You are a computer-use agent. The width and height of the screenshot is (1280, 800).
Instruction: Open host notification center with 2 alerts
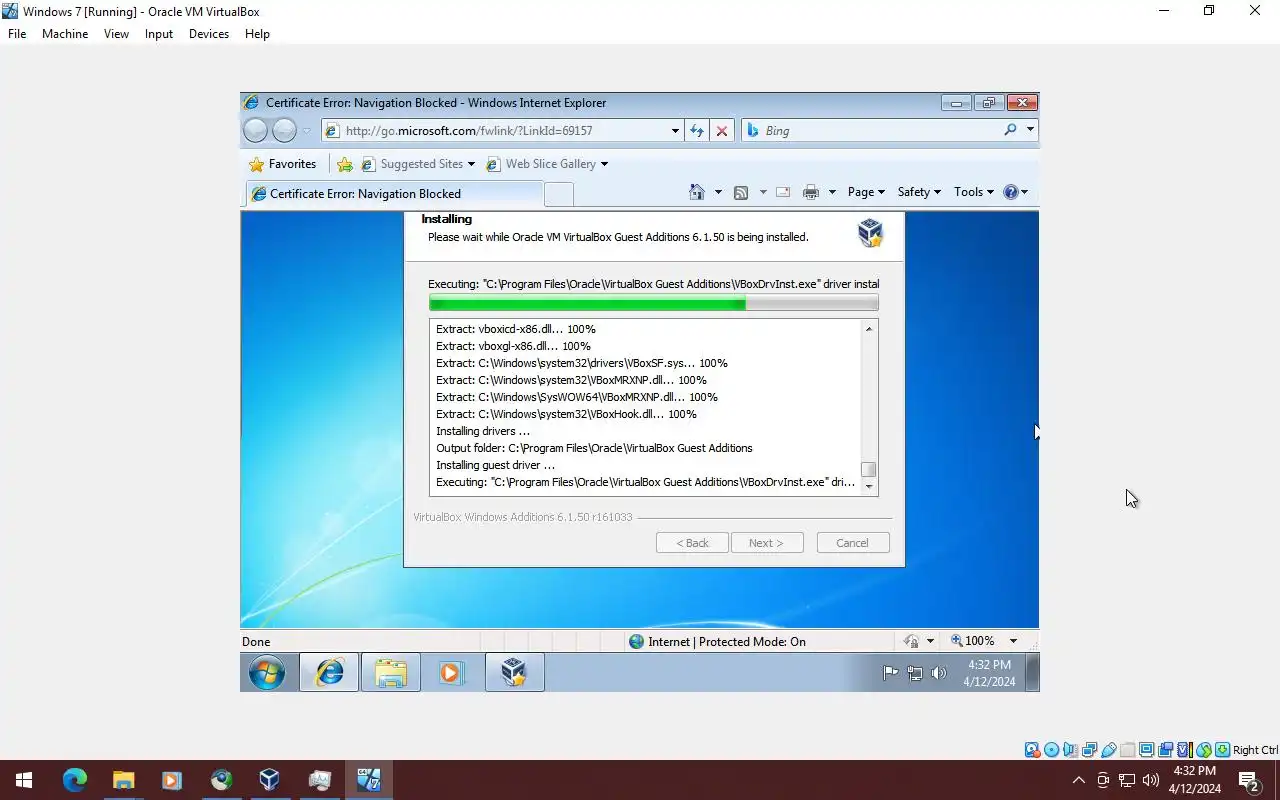(x=1248, y=780)
